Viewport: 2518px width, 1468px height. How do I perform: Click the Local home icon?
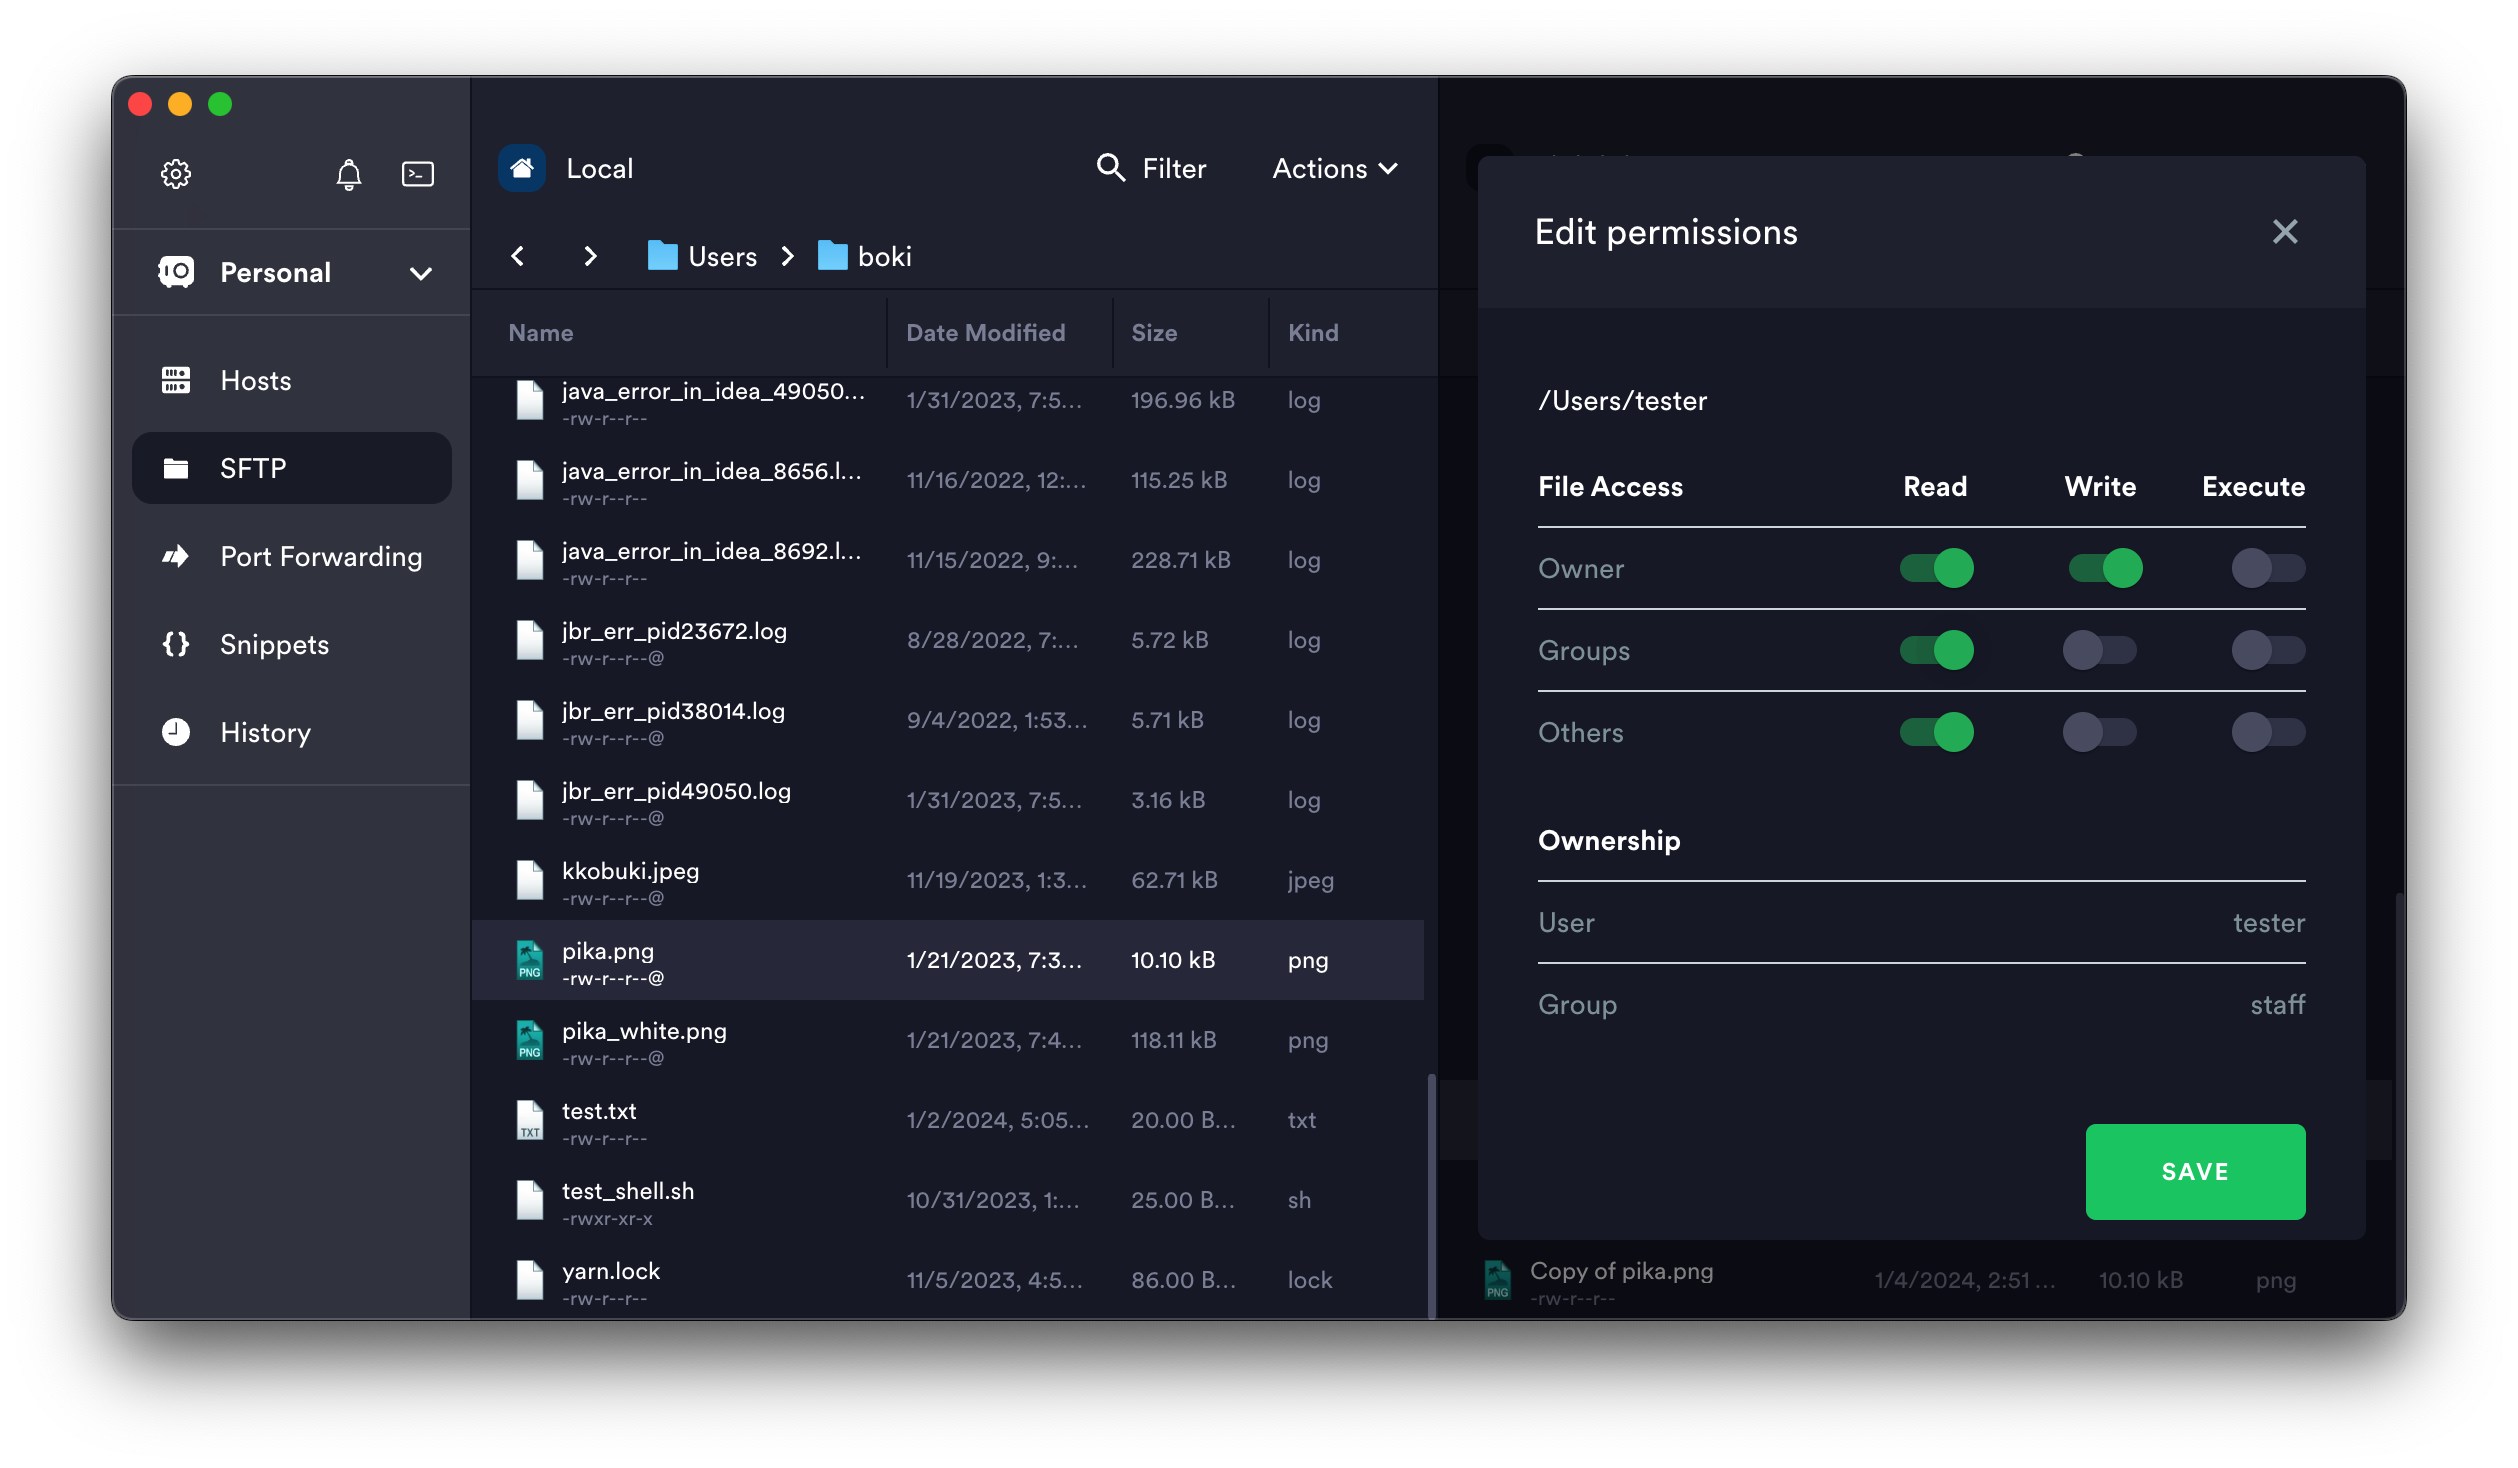click(522, 168)
